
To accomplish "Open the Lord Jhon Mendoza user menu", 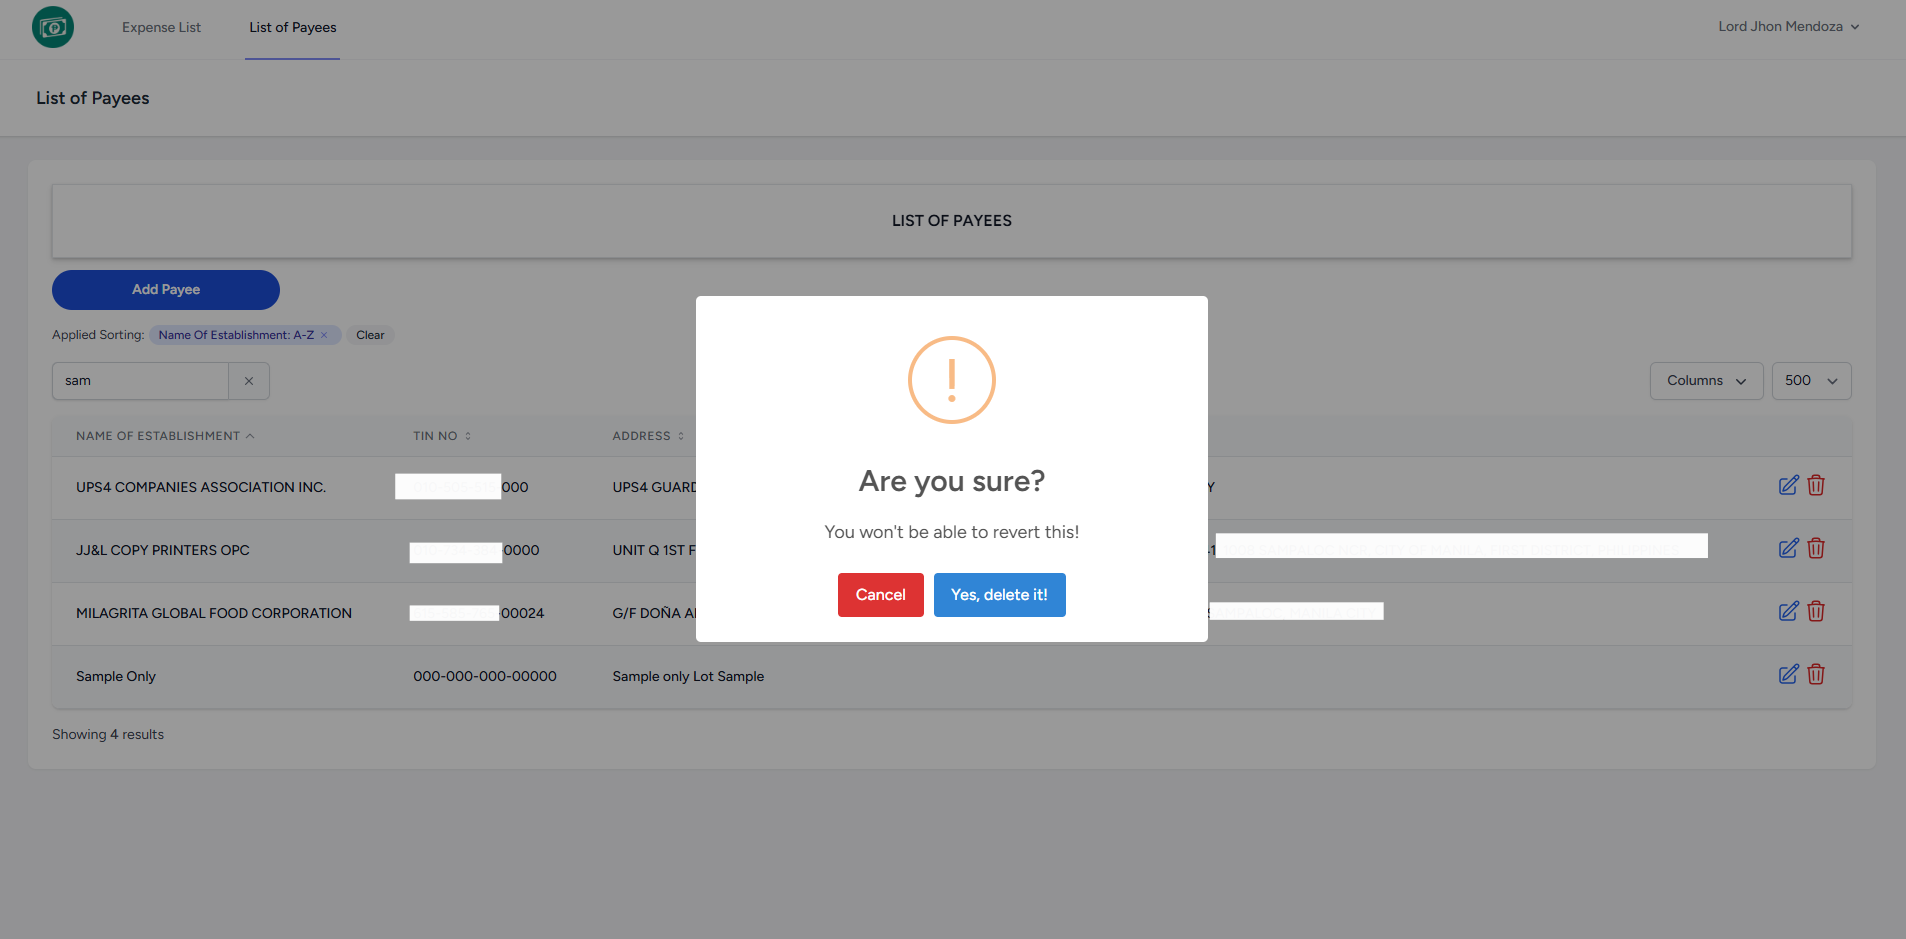I will click(x=1788, y=27).
